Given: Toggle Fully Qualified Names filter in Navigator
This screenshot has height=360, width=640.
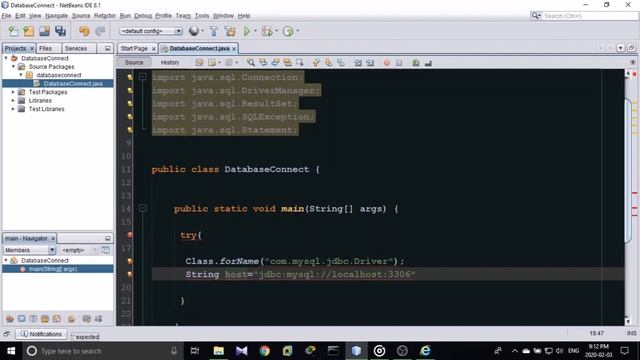Looking at the screenshot, I should pyautogui.click(x=71, y=319).
